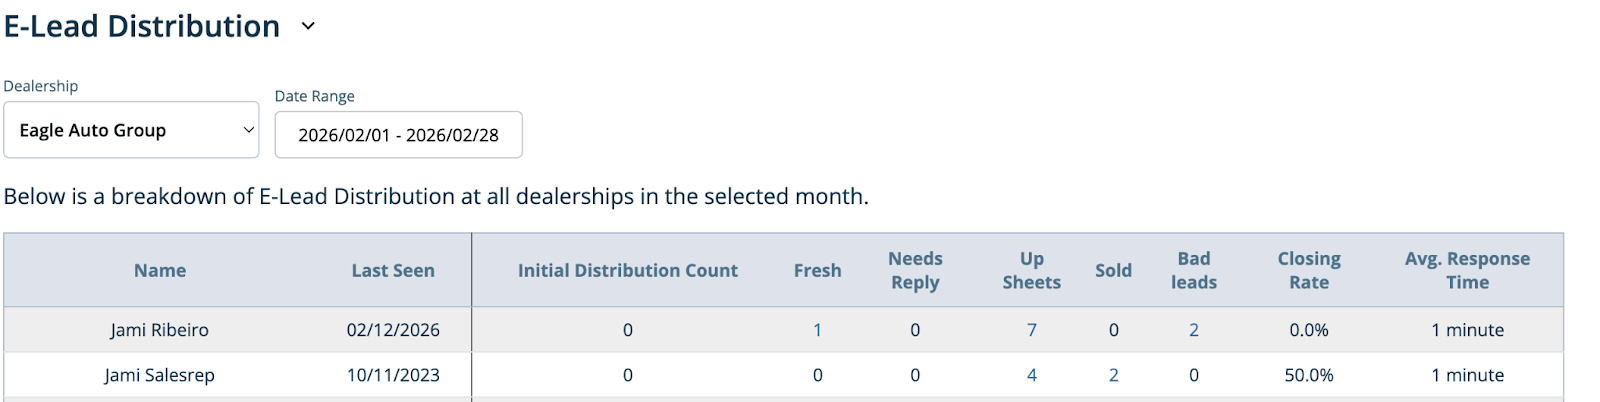Click the Date Range input field
The height and width of the screenshot is (402, 1600).
click(x=398, y=135)
